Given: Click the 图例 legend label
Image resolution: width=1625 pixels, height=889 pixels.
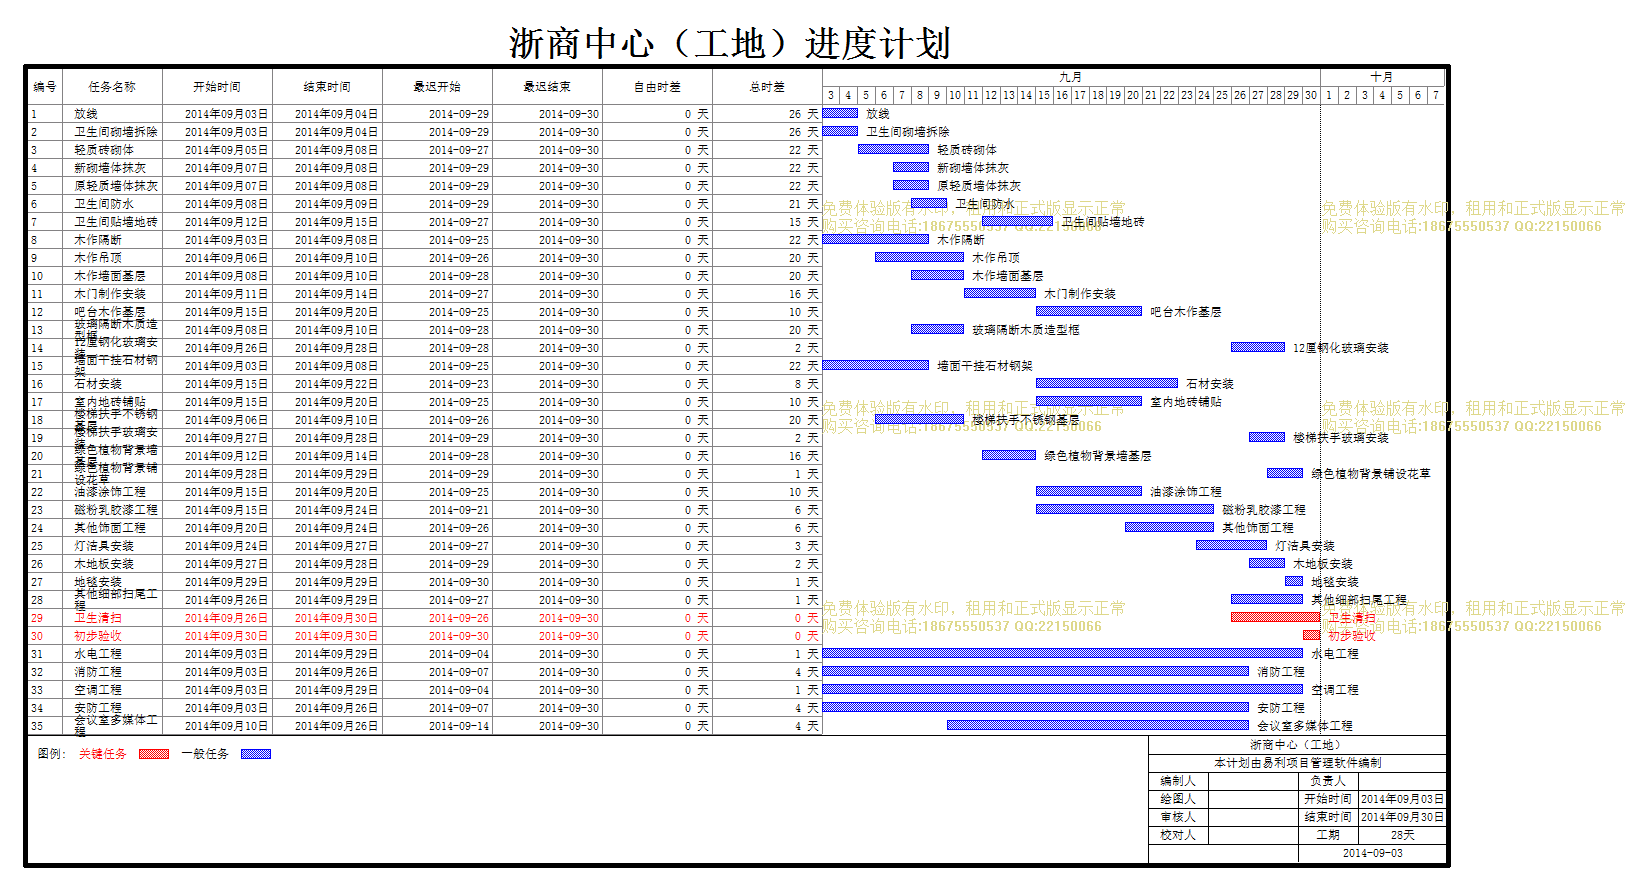Looking at the screenshot, I should tap(51, 754).
